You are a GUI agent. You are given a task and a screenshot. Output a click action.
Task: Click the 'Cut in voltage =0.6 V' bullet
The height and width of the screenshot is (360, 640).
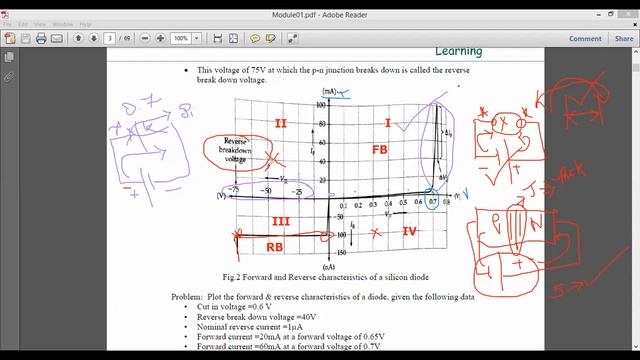pyautogui.click(x=234, y=307)
